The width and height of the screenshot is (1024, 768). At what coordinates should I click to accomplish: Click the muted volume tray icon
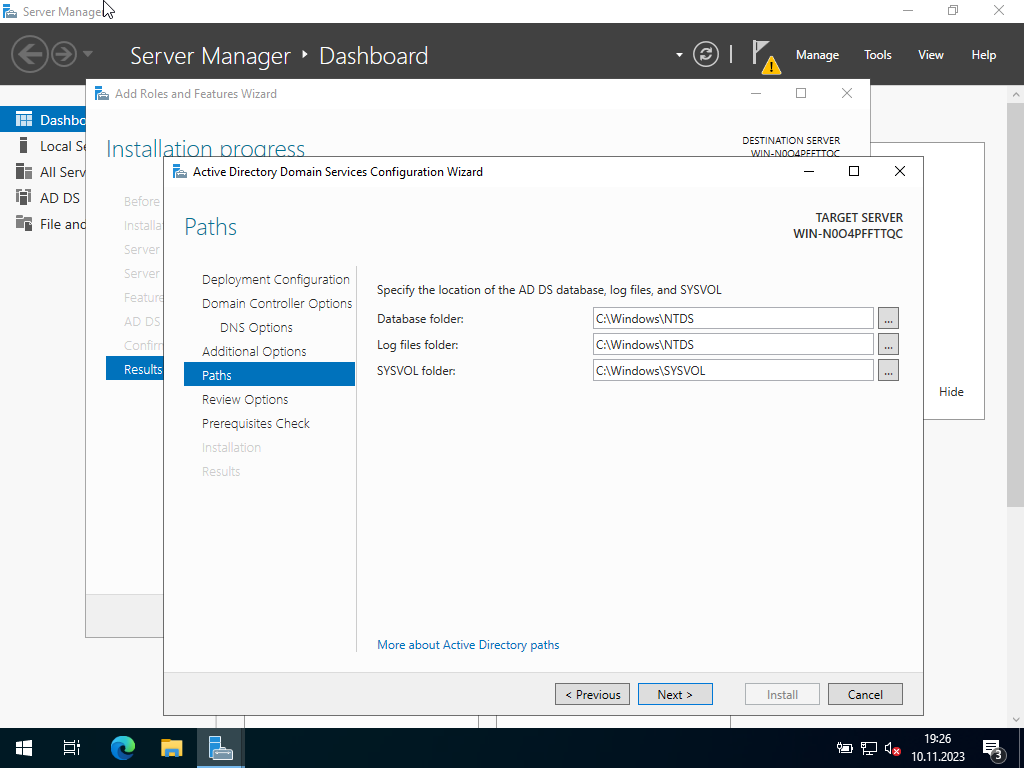pos(893,748)
